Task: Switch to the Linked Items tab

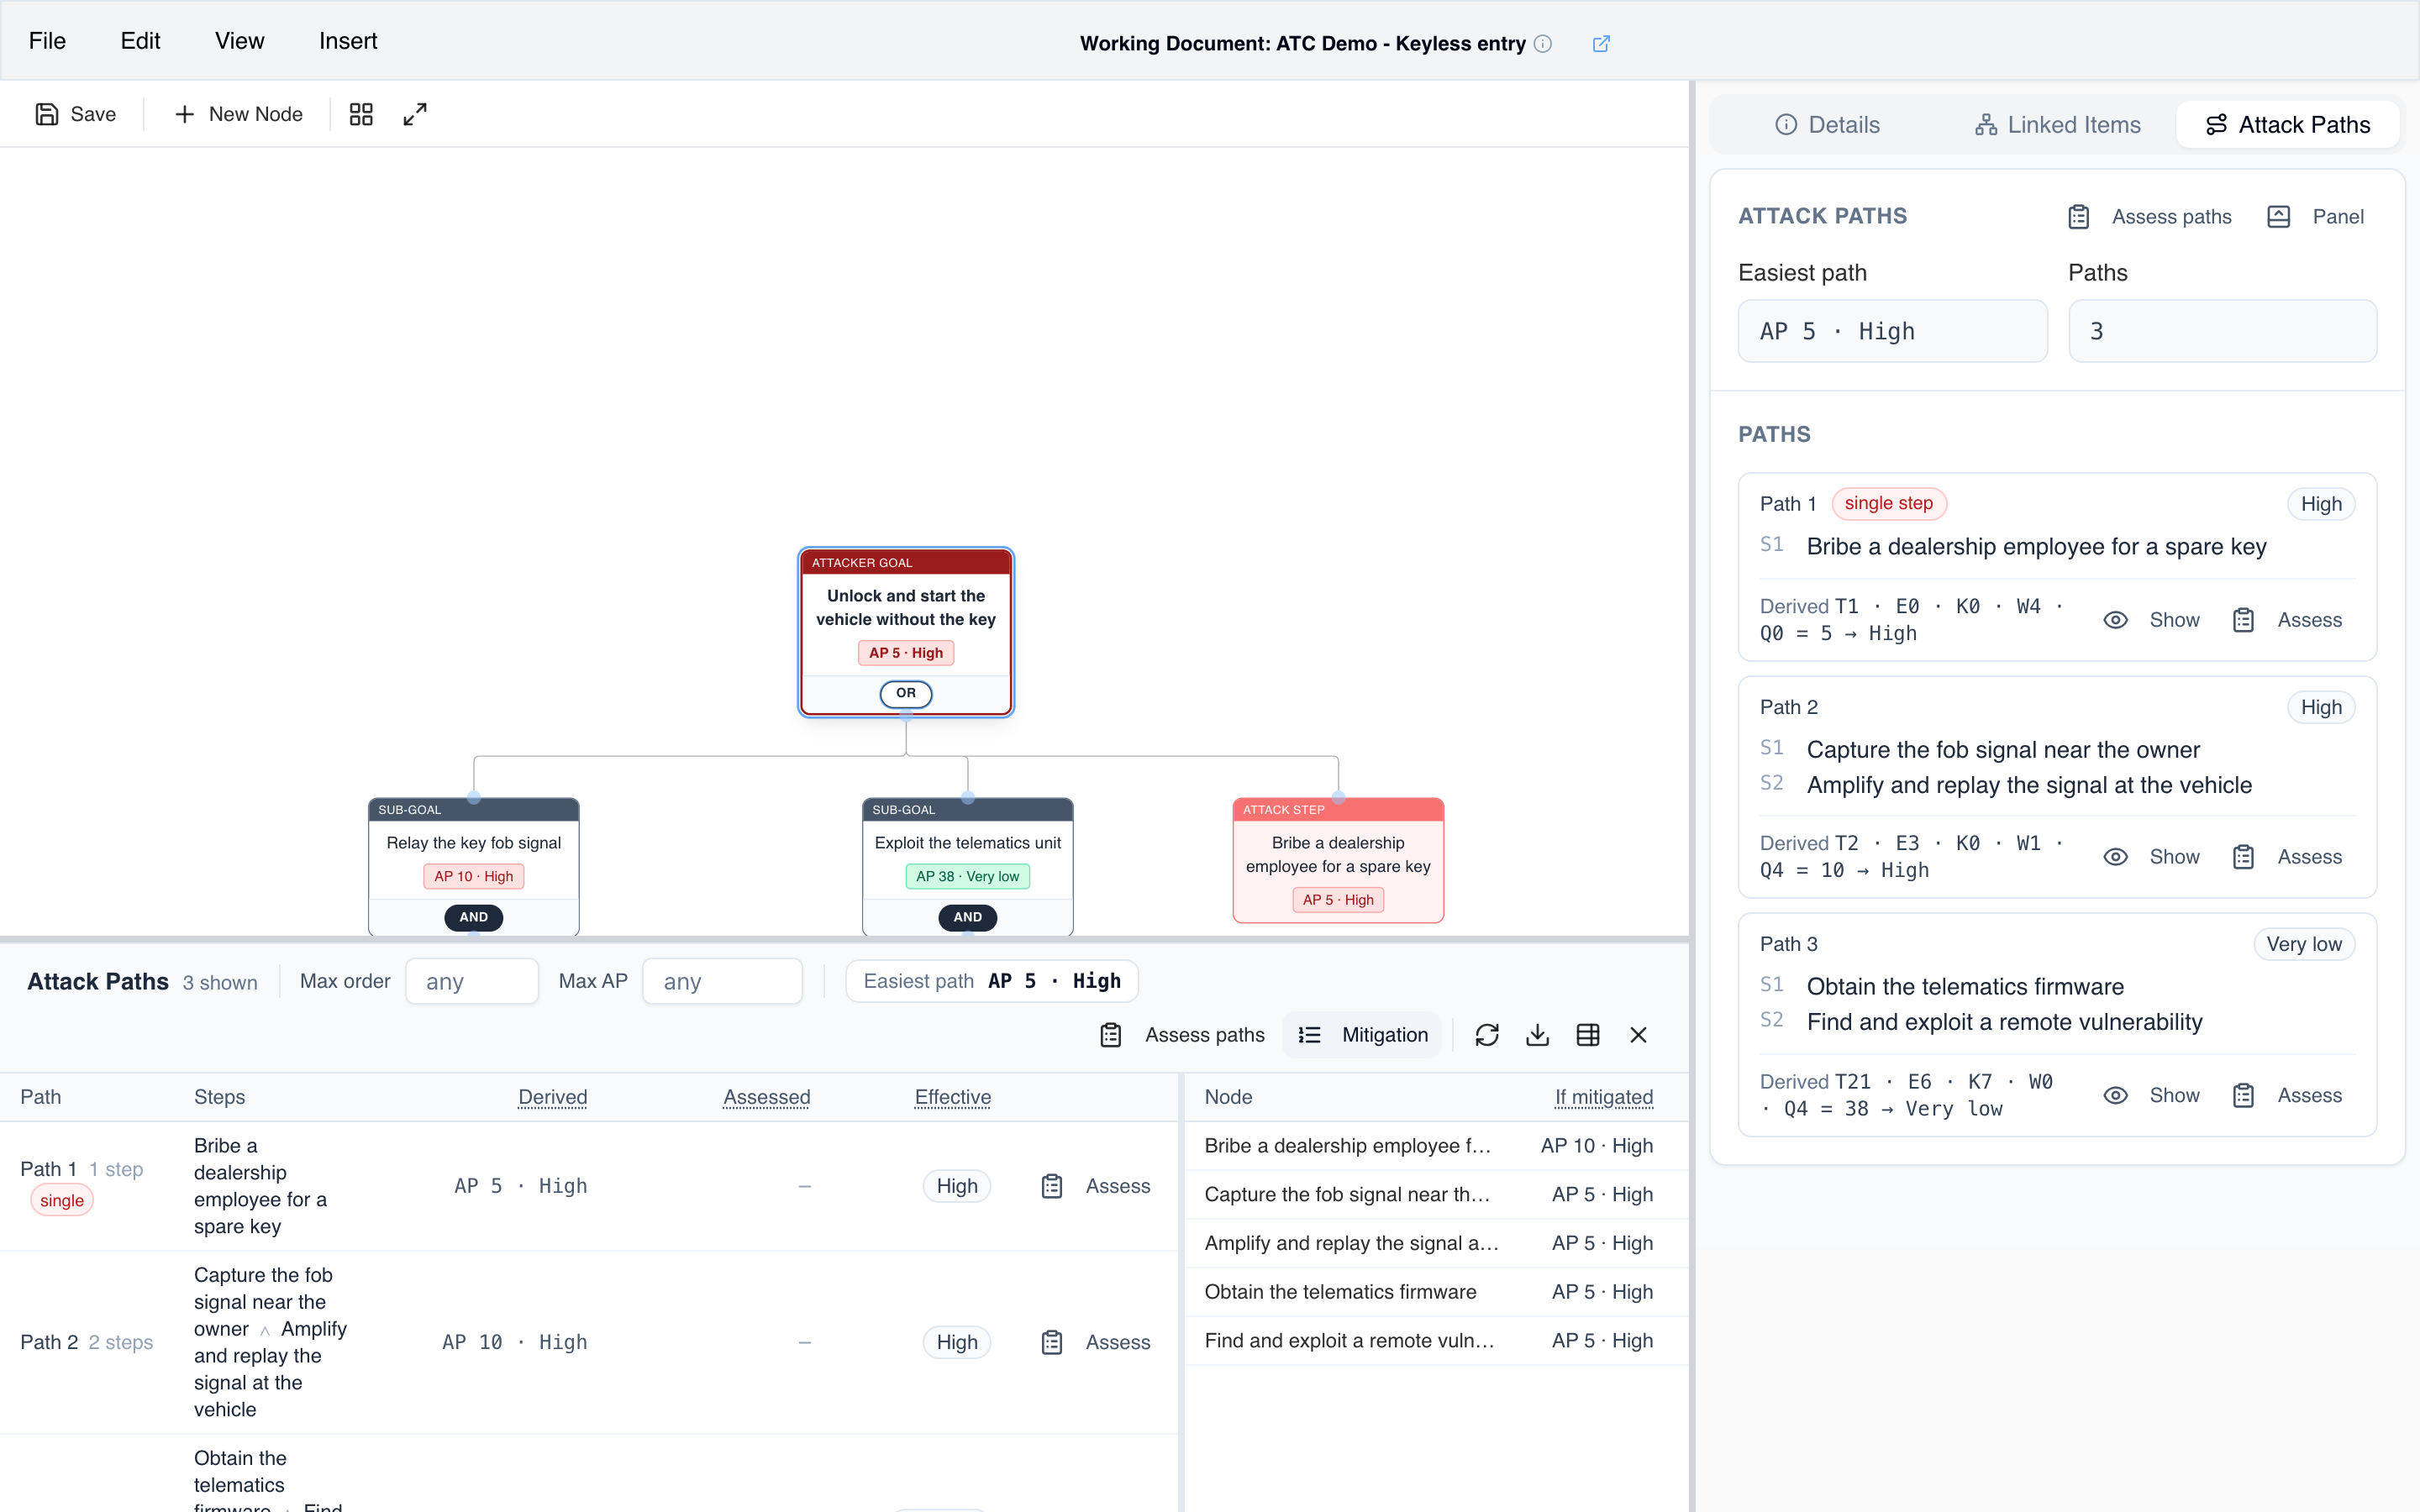Action: [2057, 125]
